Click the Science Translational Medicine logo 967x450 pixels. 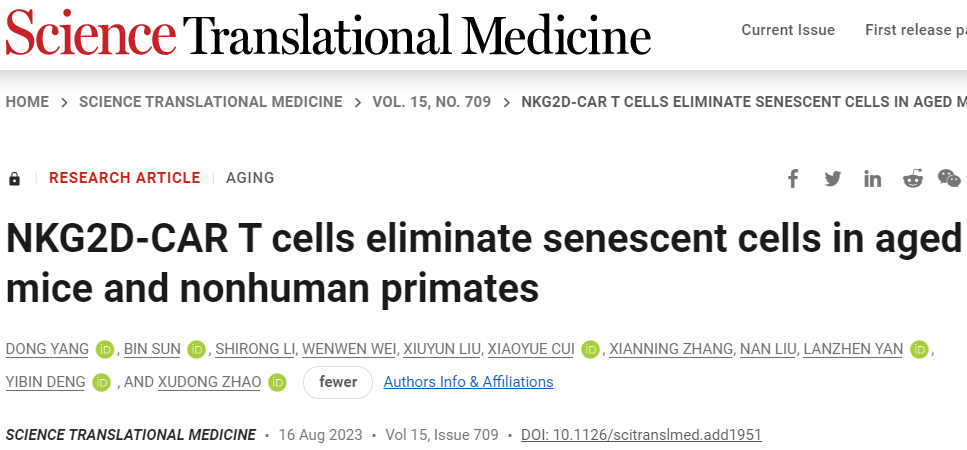328,35
